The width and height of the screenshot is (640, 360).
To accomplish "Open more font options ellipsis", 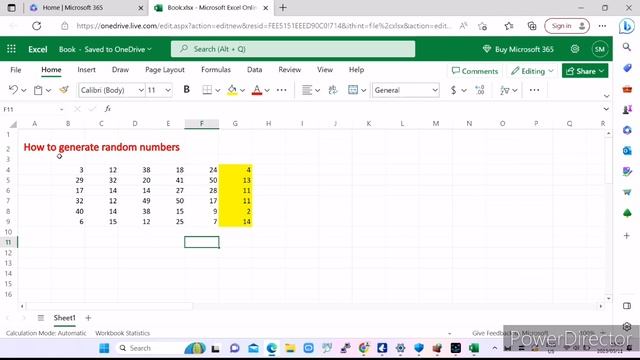I will pyautogui.click(x=282, y=90).
